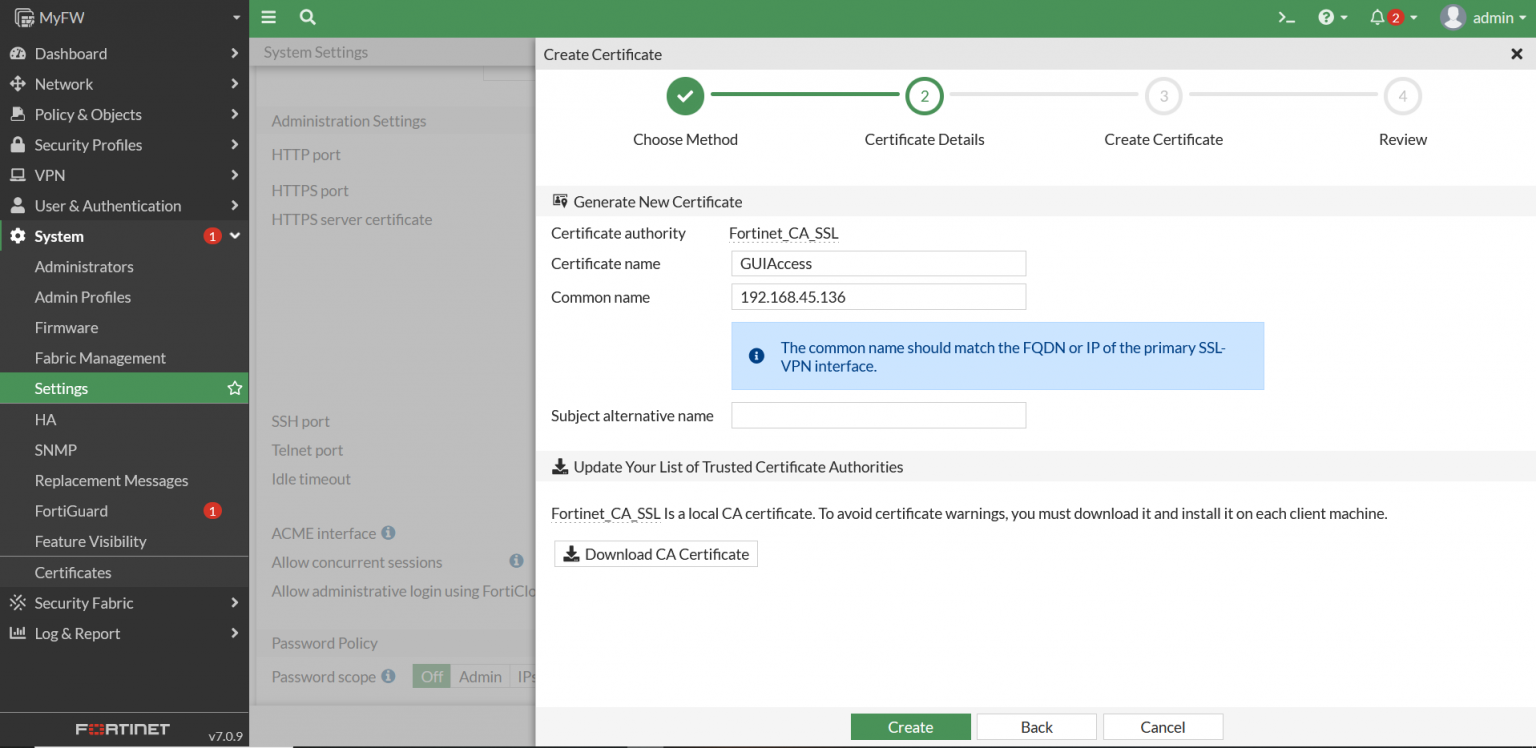The height and width of the screenshot is (748, 1536).
Task: Expand the Network sidebar section
Action: (62, 83)
